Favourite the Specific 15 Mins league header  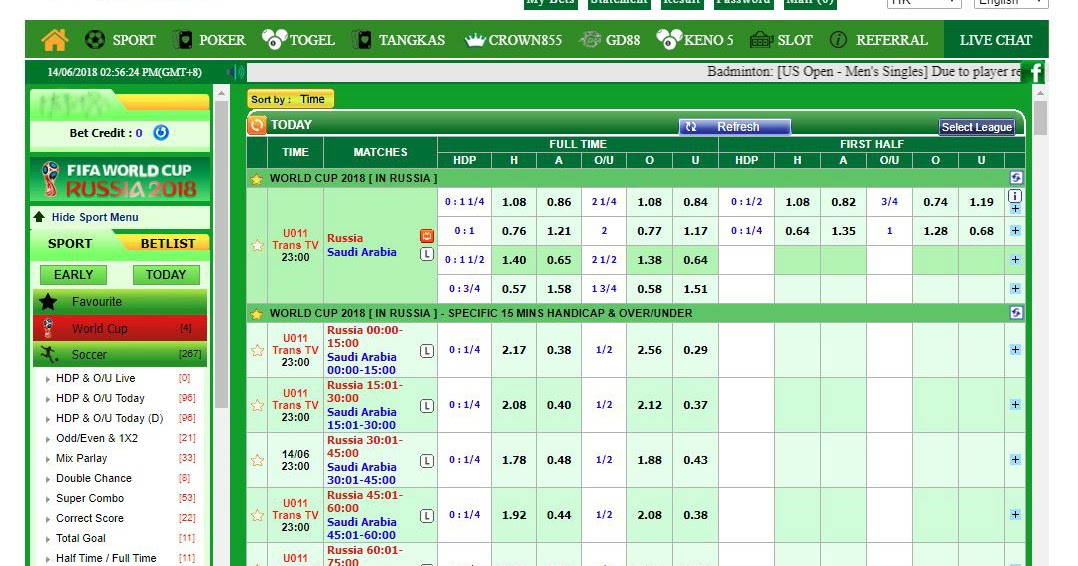[x=256, y=314]
